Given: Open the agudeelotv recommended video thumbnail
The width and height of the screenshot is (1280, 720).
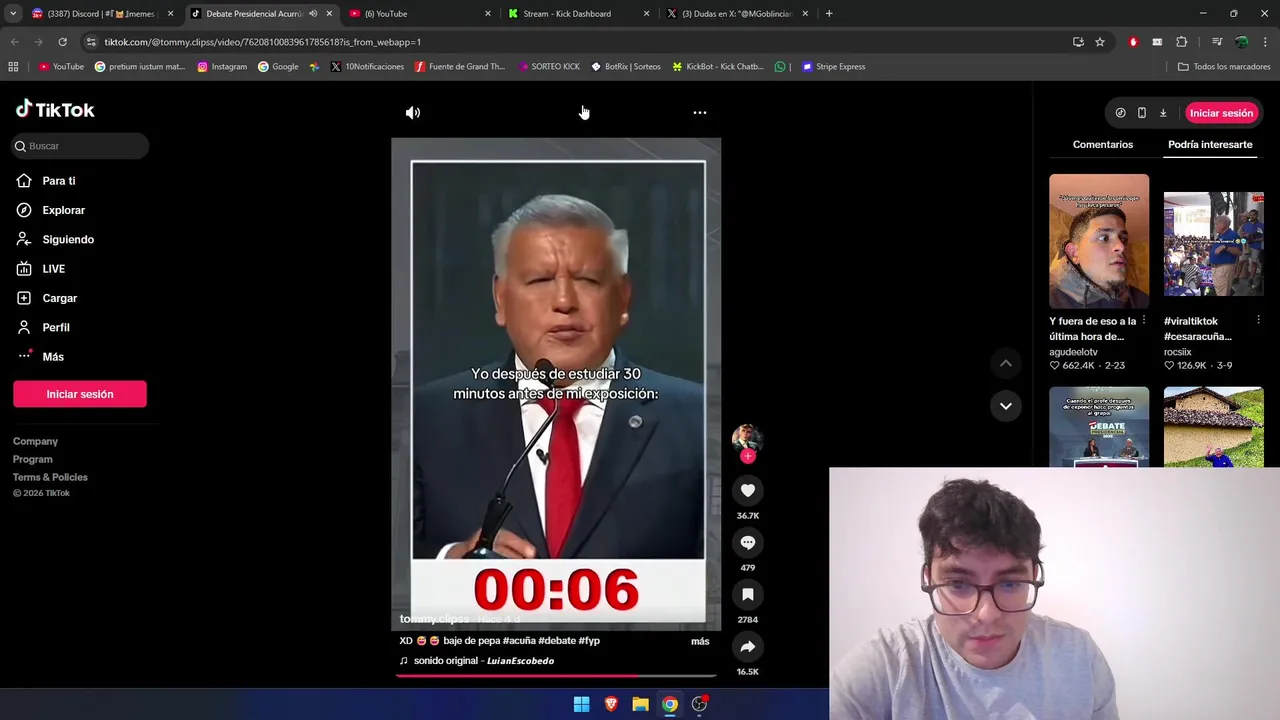Looking at the screenshot, I should (1099, 241).
